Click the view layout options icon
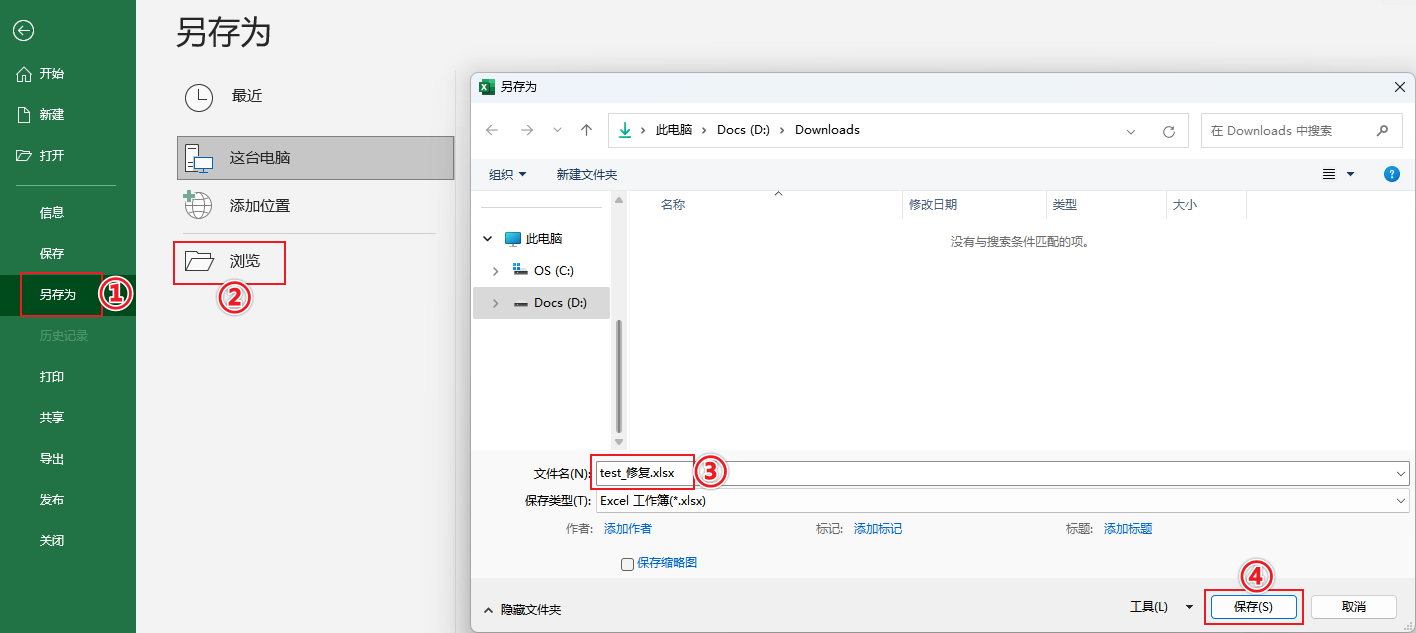 [x=1330, y=174]
